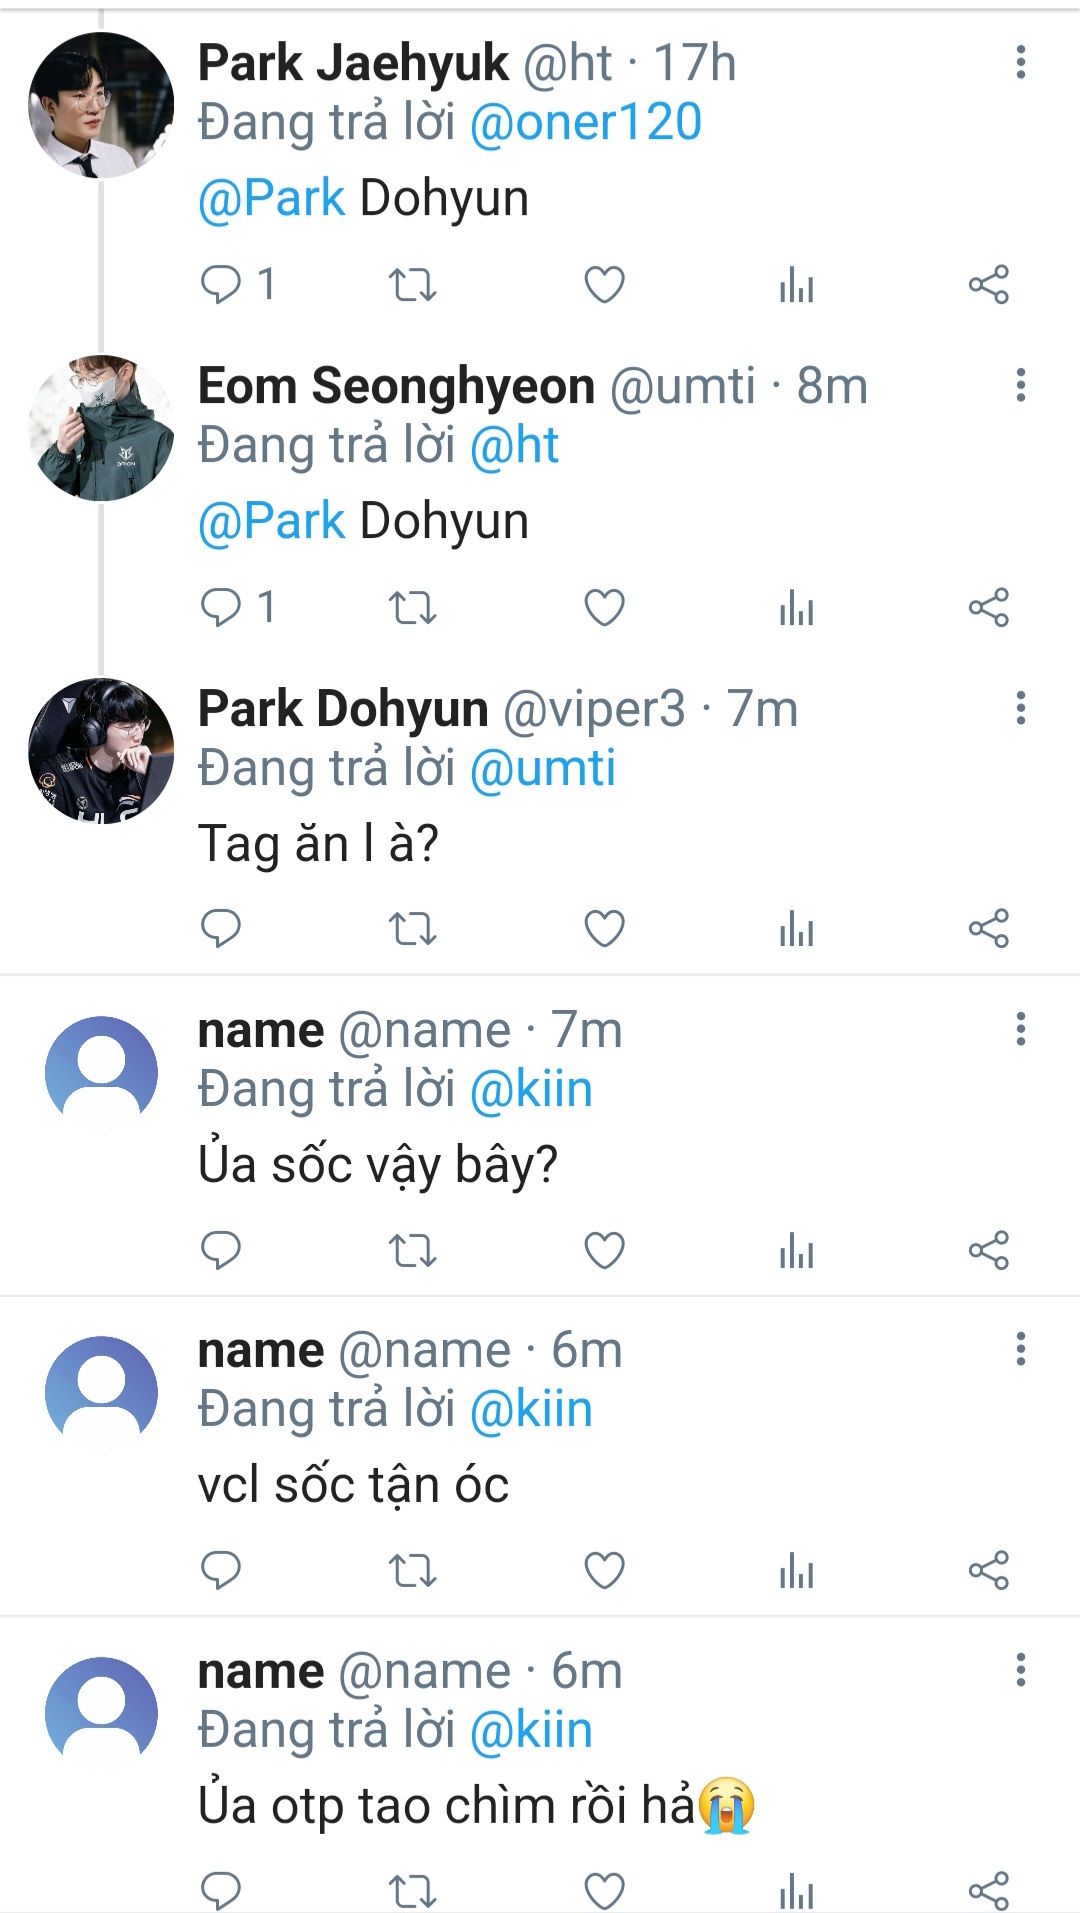Image resolution: width=1080 pixels, height=1913 pixels.
Task: Like Park Jaehyuk's reply tweet
Action: coord(604,285)
